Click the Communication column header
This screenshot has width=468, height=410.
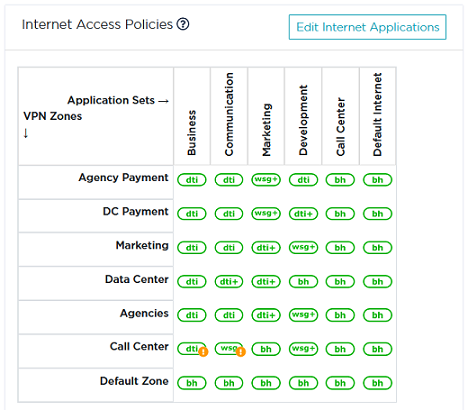click(229, 114)
